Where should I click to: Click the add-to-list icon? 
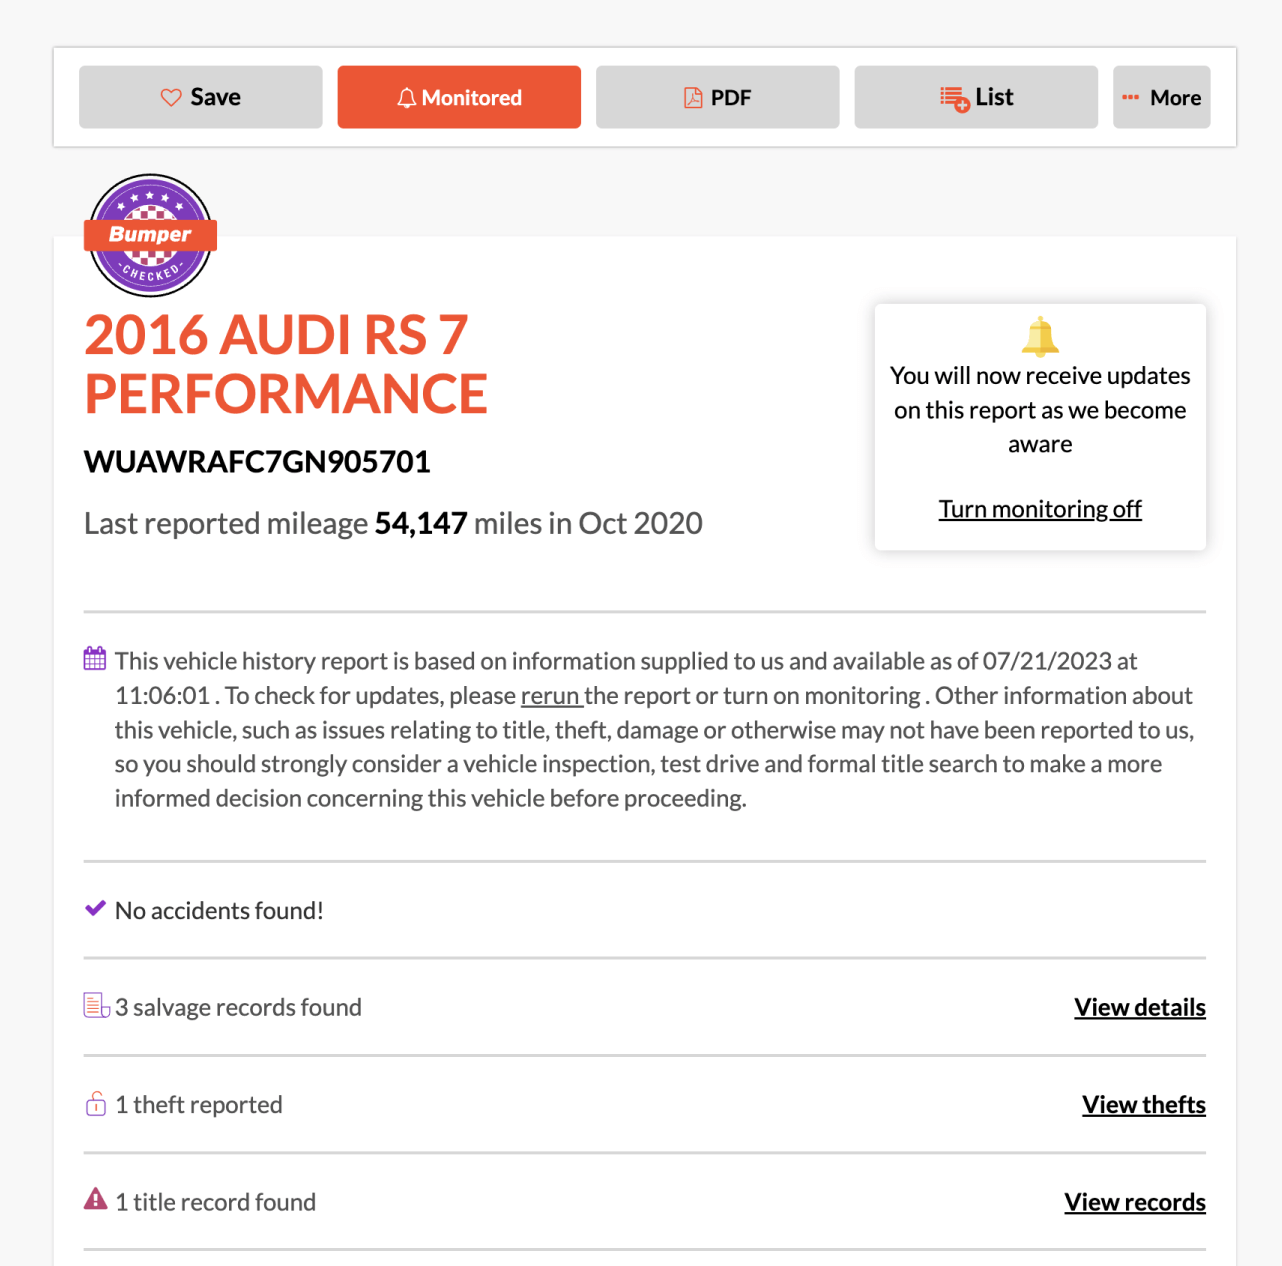954,98
